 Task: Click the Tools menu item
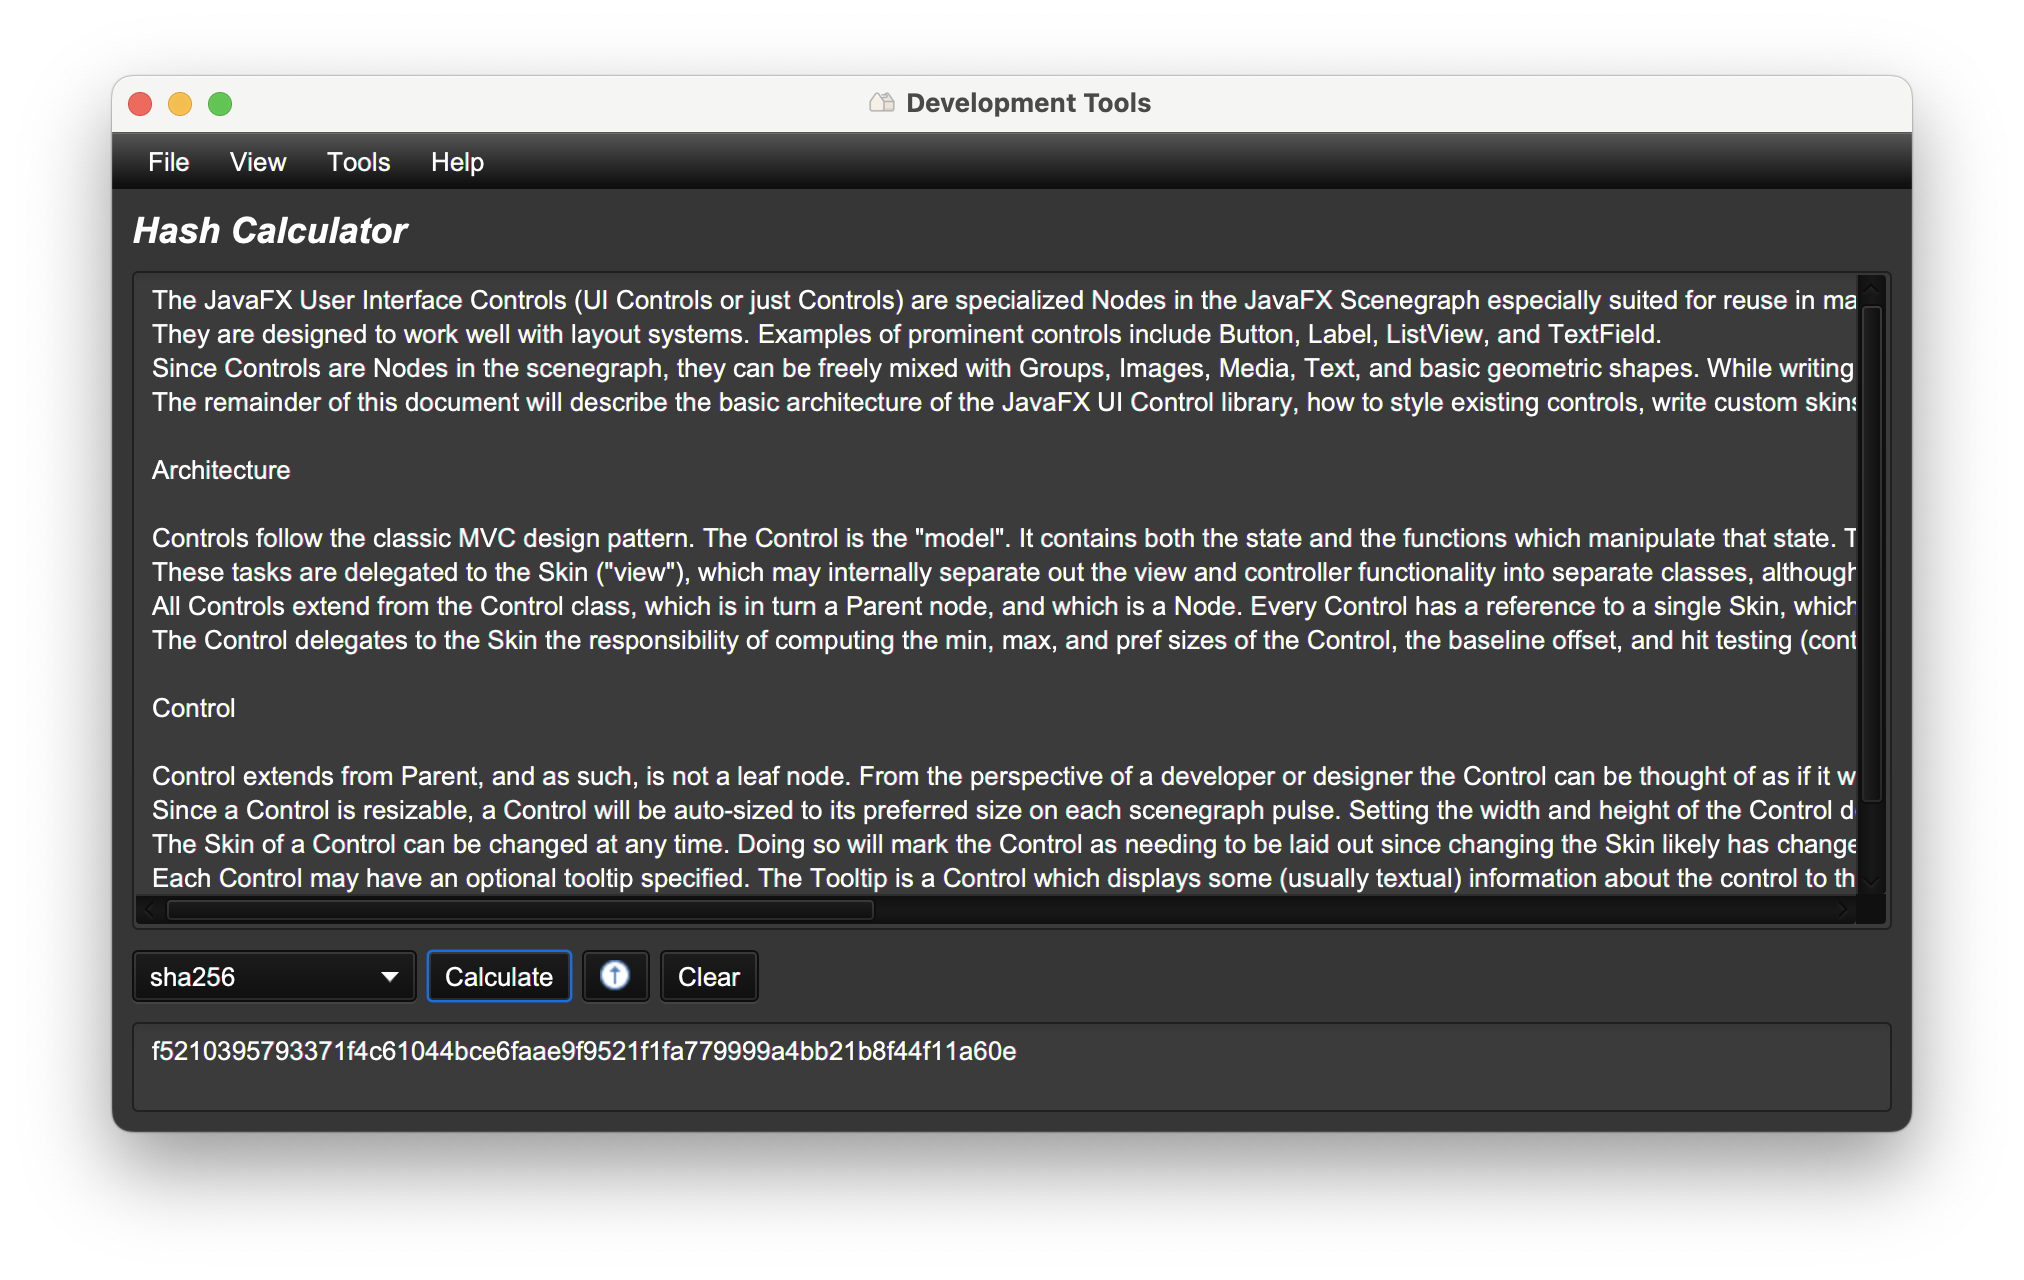pos(358,162)
